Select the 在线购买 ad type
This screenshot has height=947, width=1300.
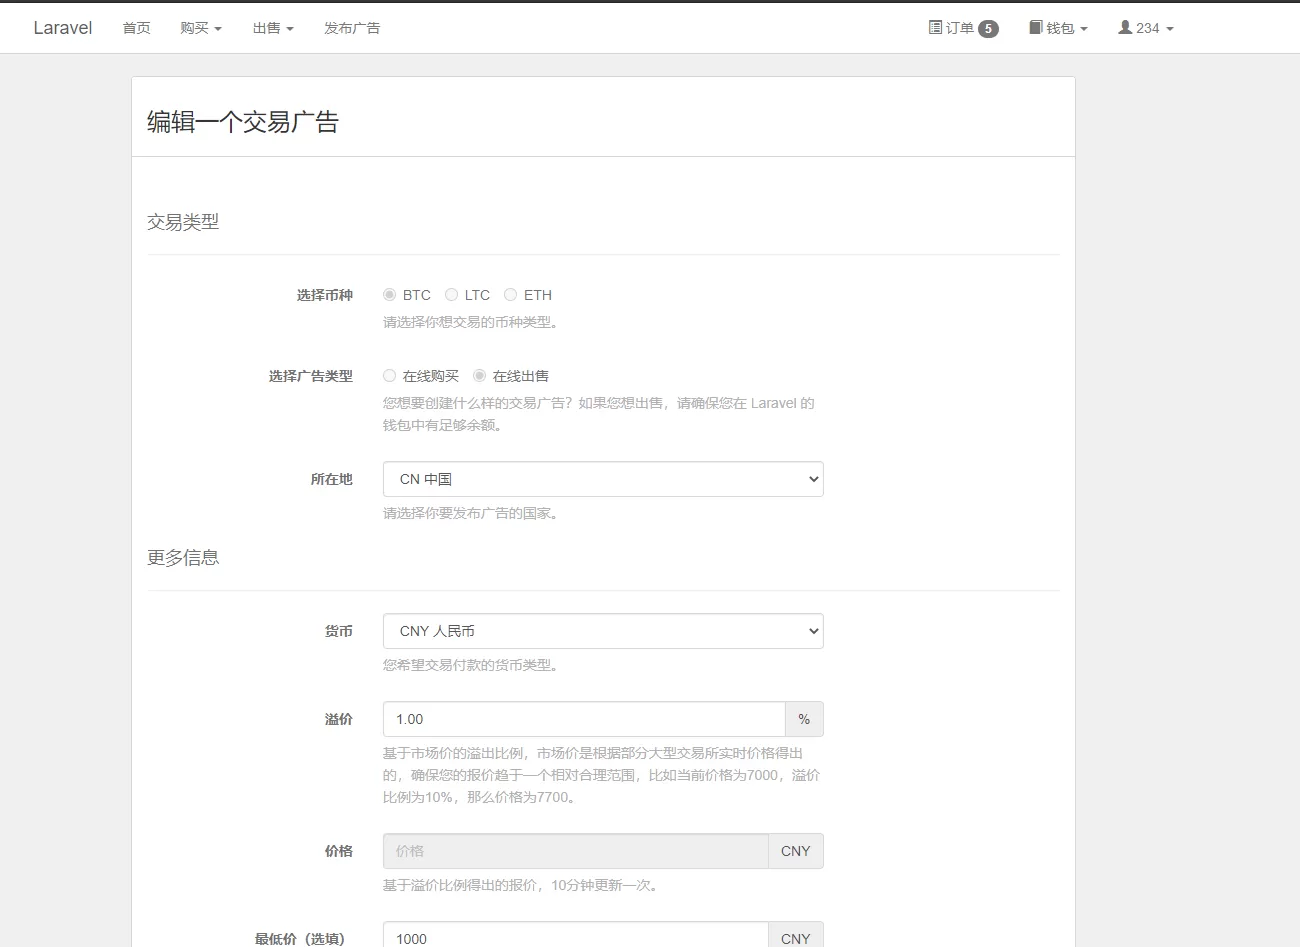(390, 376)
